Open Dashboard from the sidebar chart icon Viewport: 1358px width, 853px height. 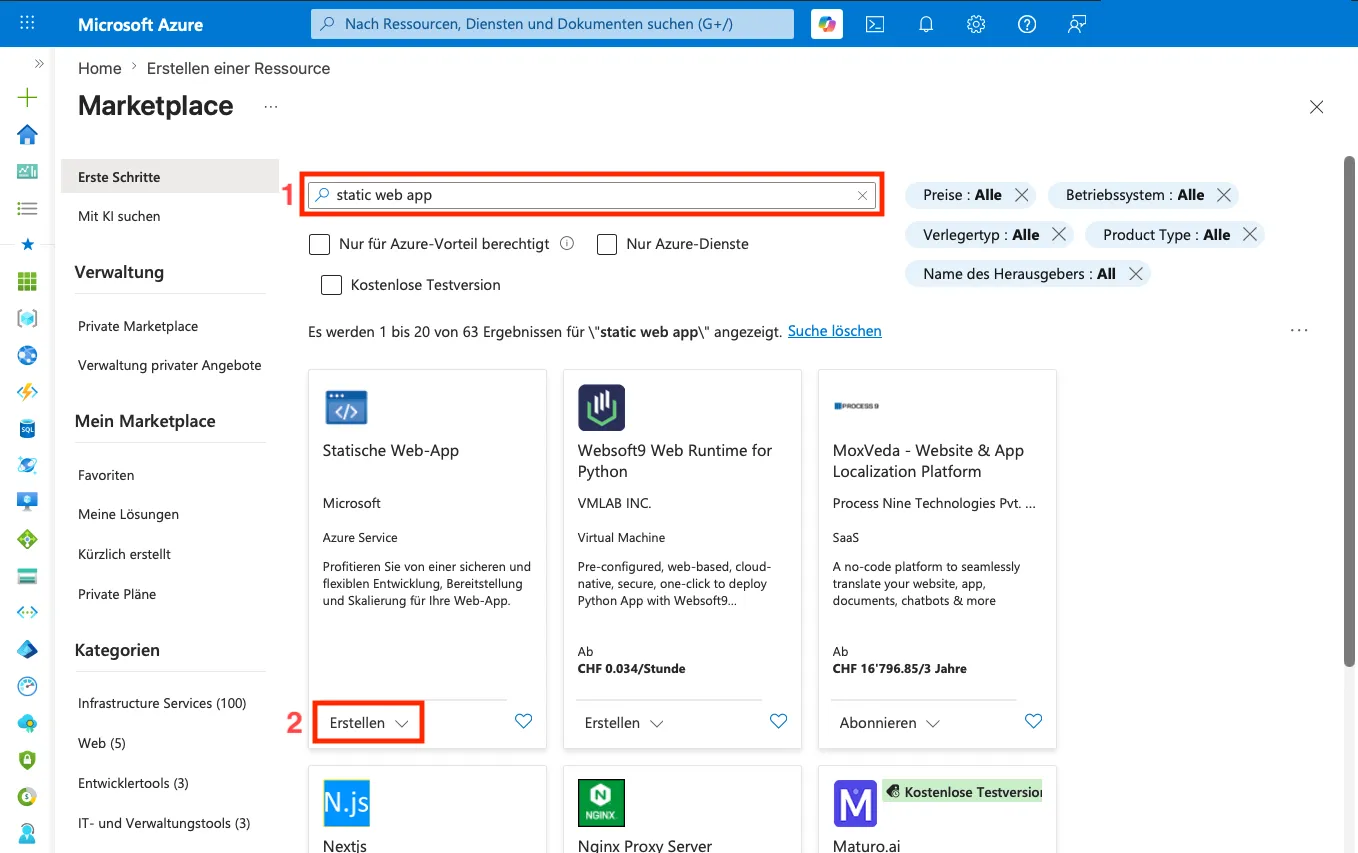click(x=28, y=171)
